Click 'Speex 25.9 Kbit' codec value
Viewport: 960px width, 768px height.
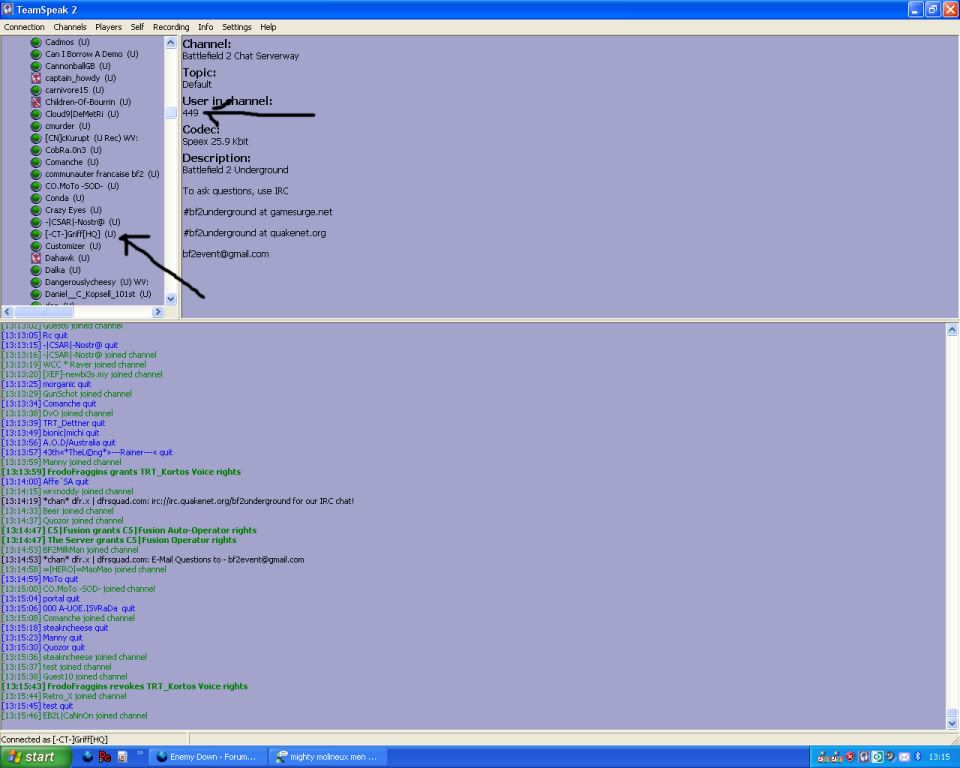click(216, 141)
